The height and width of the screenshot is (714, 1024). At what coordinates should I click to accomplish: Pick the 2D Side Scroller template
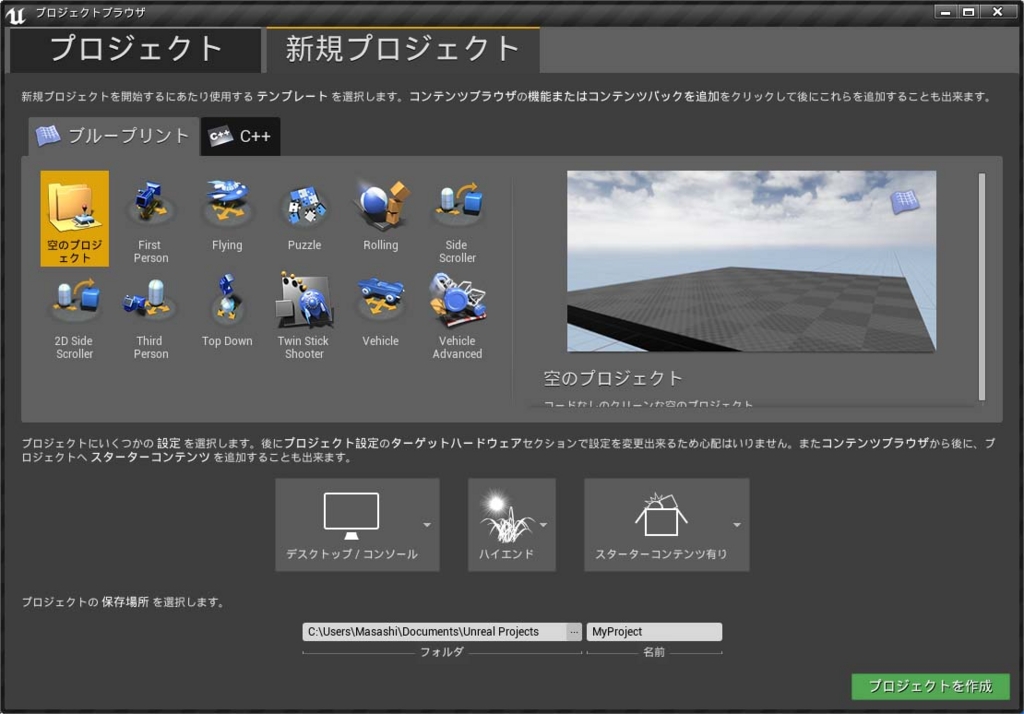(x=74, y=315)
